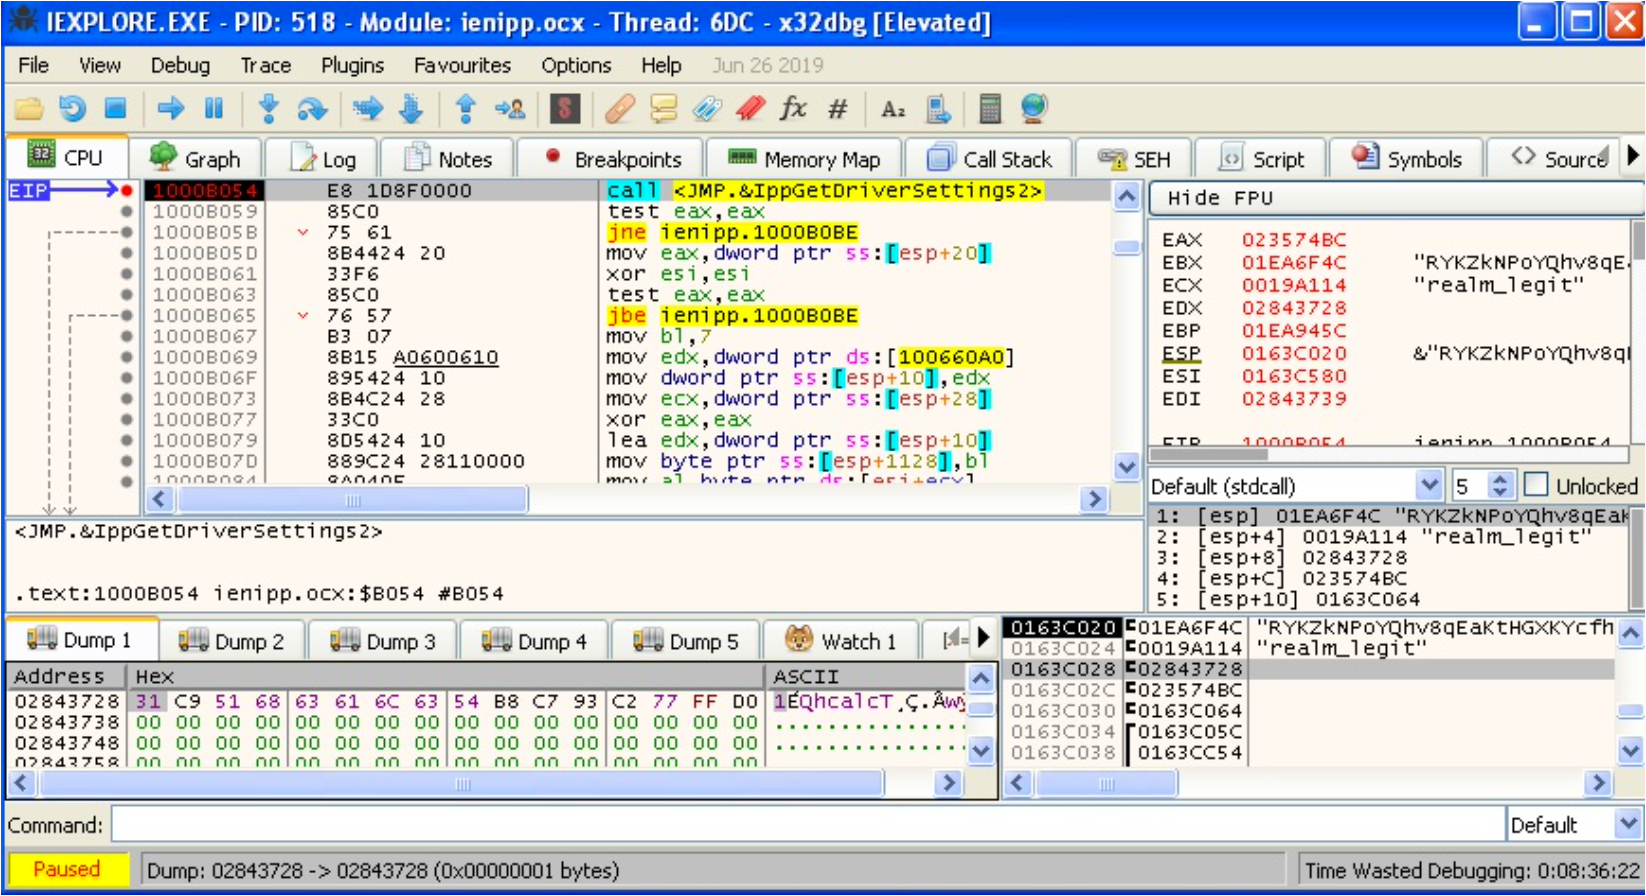Viewport: 1646px width, 896px height.
Task: Open the Debug menu
Action: [180, 65]
